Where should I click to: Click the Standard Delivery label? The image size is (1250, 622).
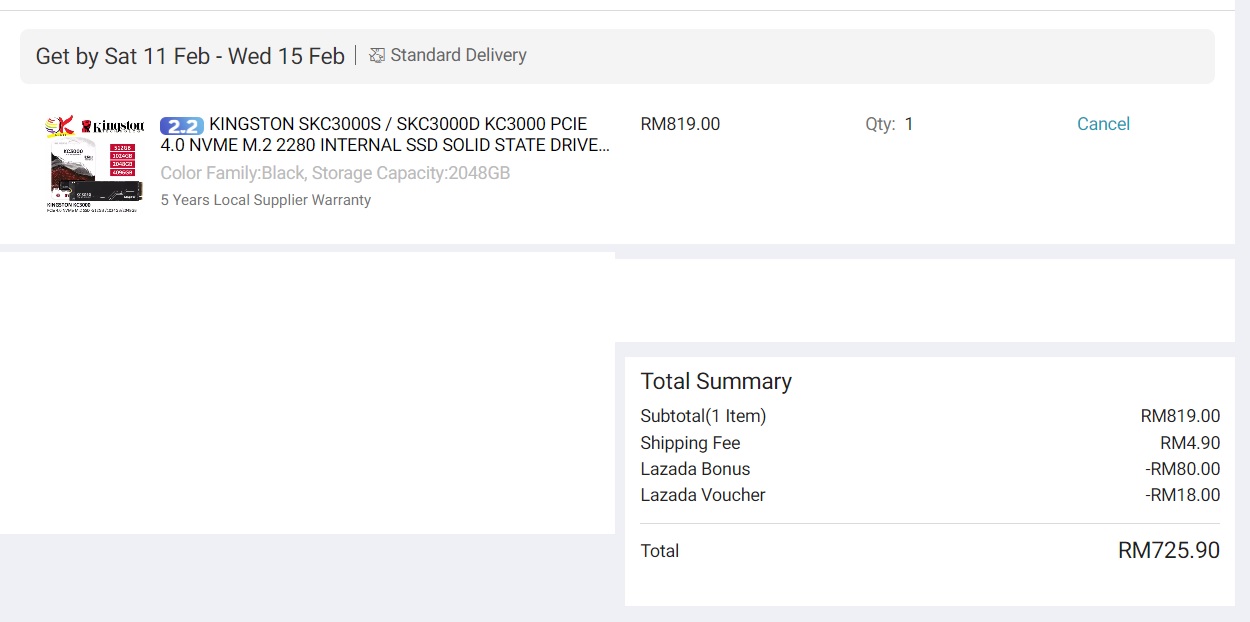[x=458, y=55]
